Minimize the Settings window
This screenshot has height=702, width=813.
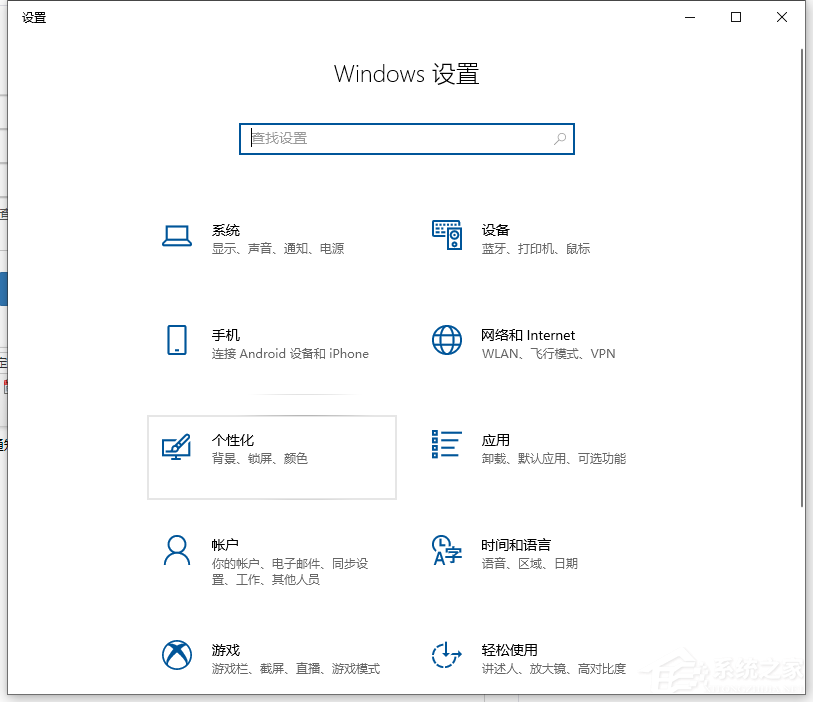689,17
